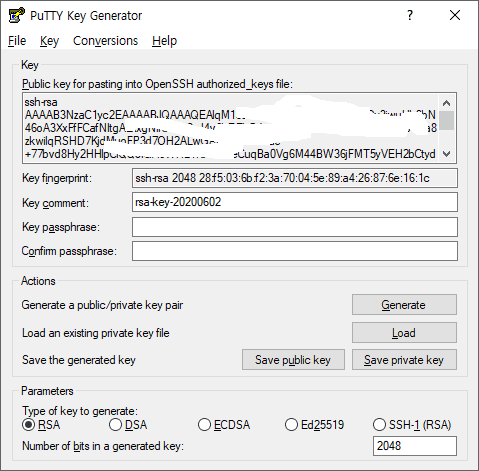Click the public key box scroll down arrow
The height and width of the screenshot is (471, 479).
click(447, 154)
